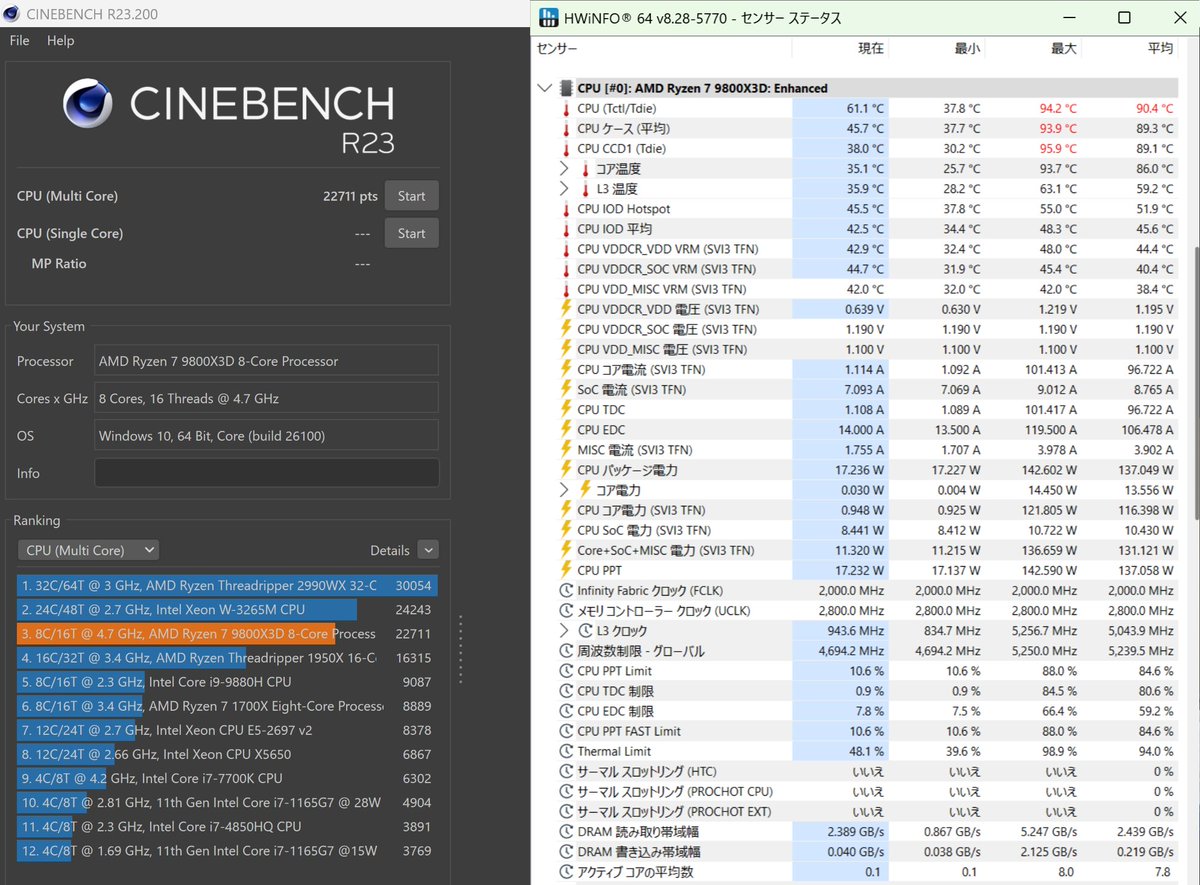The width and height of the screenshot is (1200, 885).
Task: Open the Cinebench Help menu
Action: point(60,41)
